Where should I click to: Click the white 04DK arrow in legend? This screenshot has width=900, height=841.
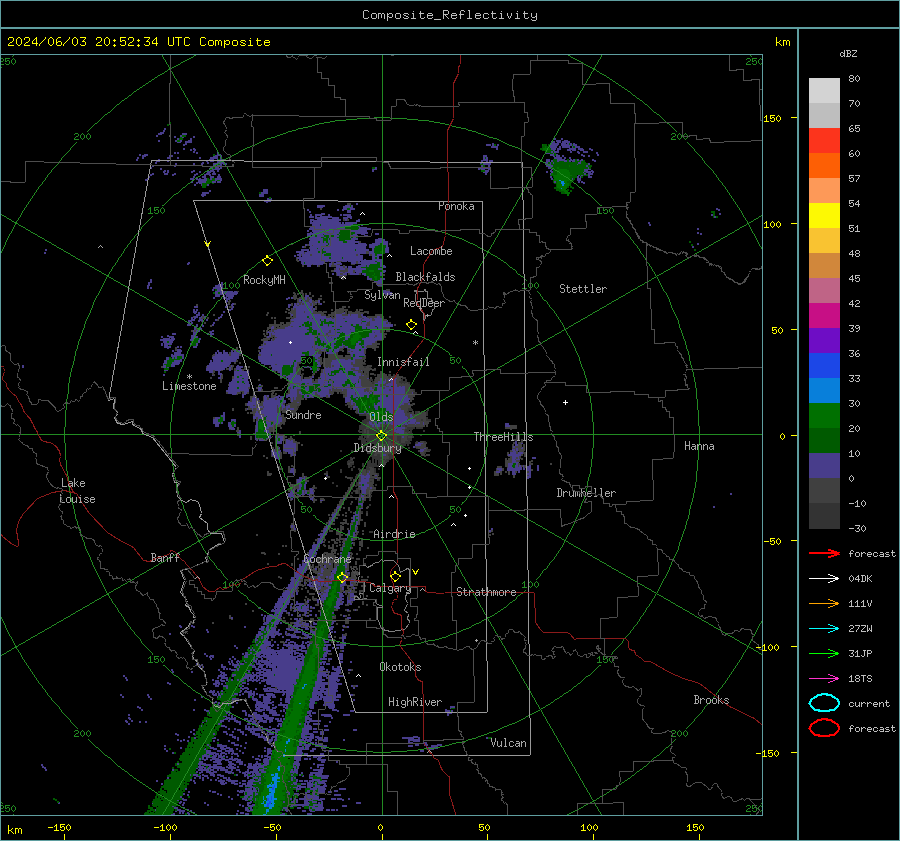(824, 578)
